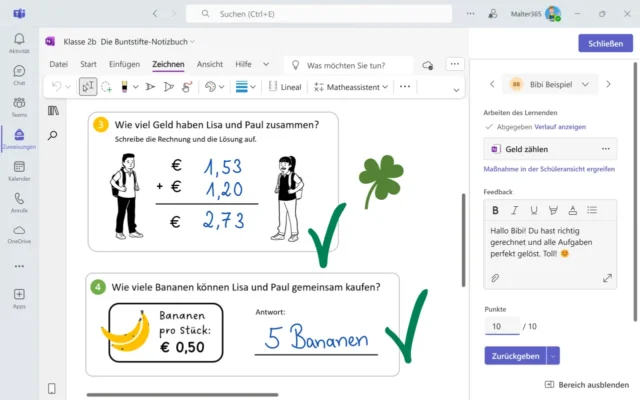Toggle italic formatting in feedback
Image resolution: width=640 pixels, height=400 pixels.
[514, 210]
